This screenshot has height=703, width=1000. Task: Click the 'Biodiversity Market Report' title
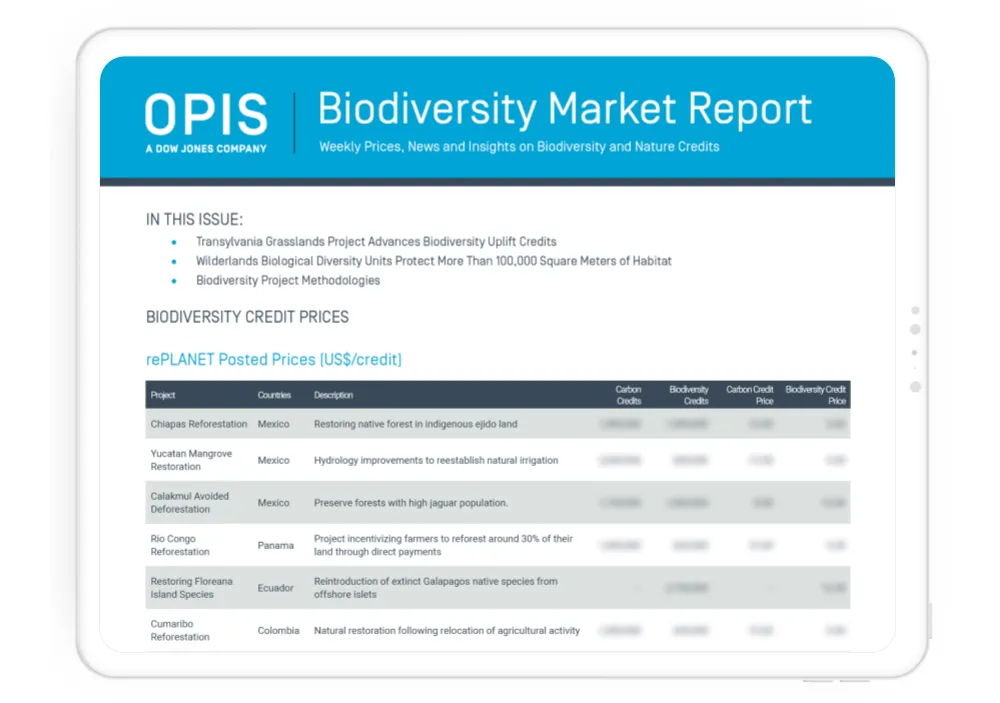click(564, 108)
